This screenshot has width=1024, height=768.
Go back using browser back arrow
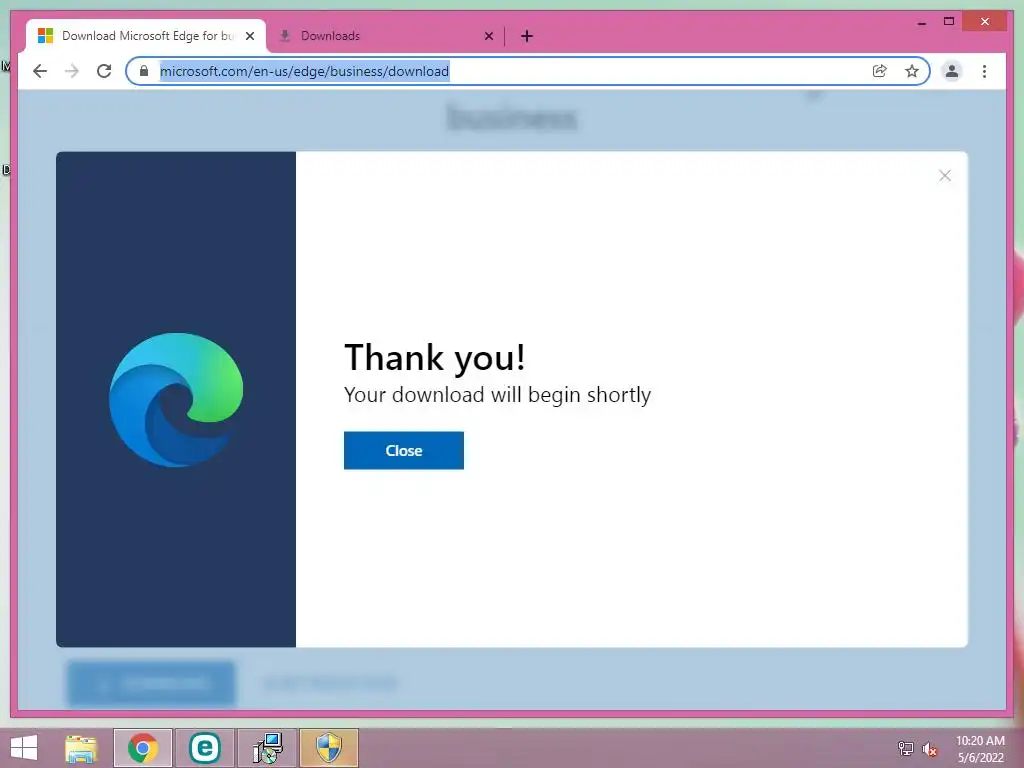coord(40,71)
